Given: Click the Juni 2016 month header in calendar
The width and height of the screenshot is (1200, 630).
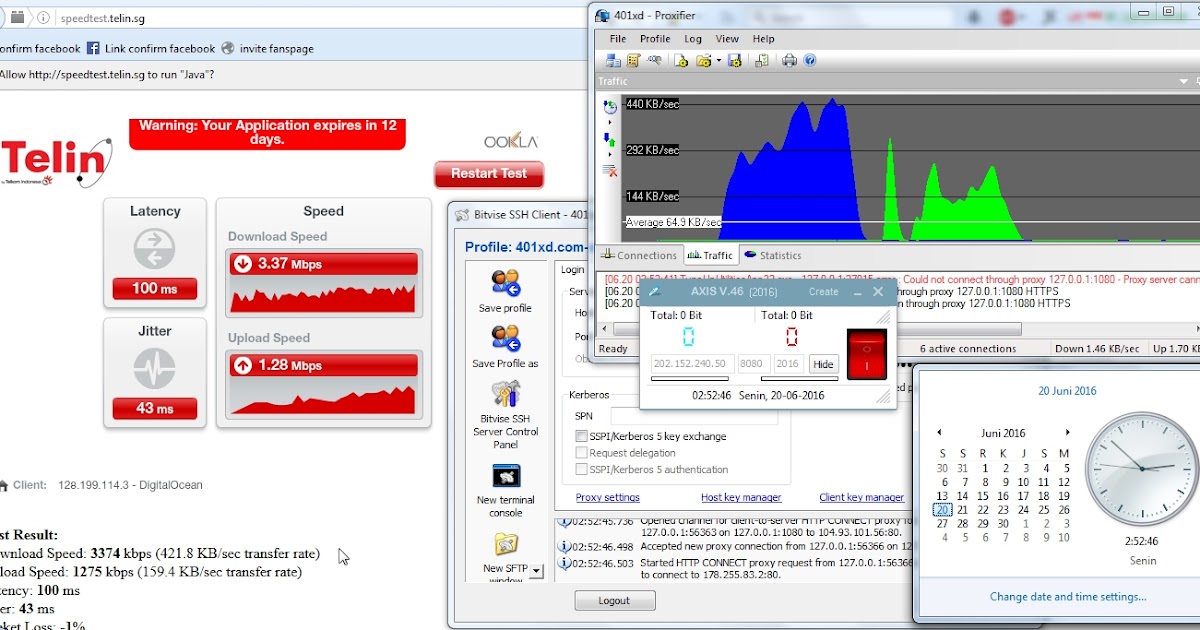Looking at the screenshot, I should tap(1003, 433).
